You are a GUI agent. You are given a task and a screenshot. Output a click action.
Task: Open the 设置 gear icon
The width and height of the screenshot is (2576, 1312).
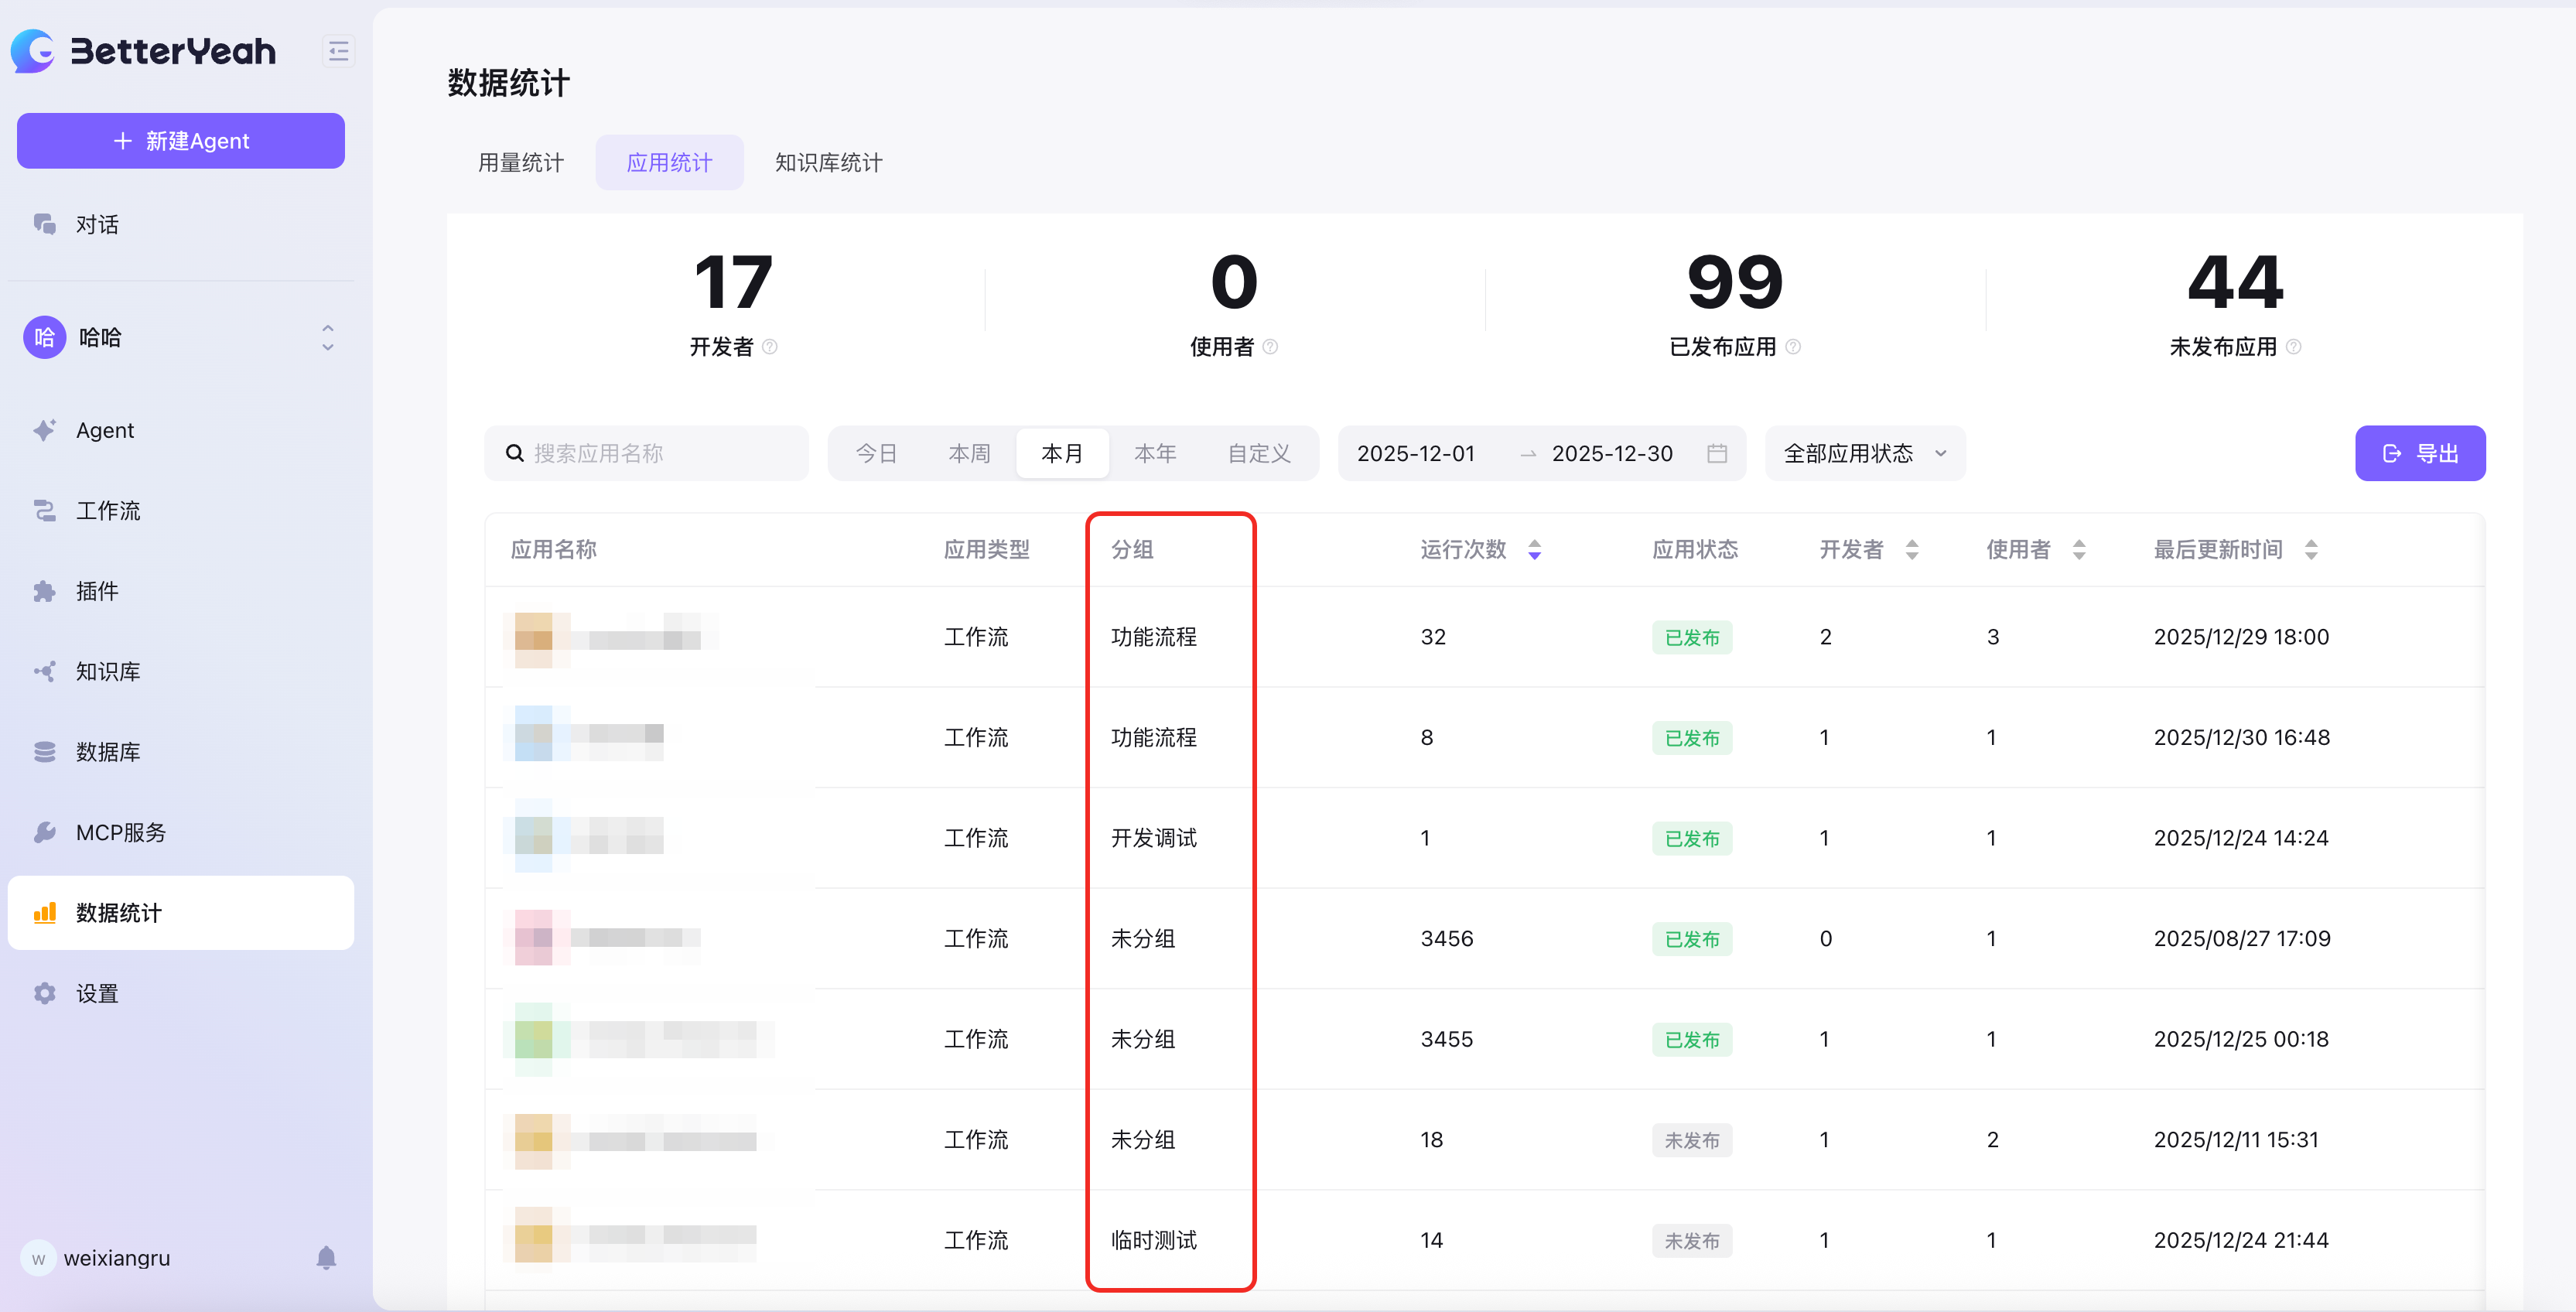[44, 993]
